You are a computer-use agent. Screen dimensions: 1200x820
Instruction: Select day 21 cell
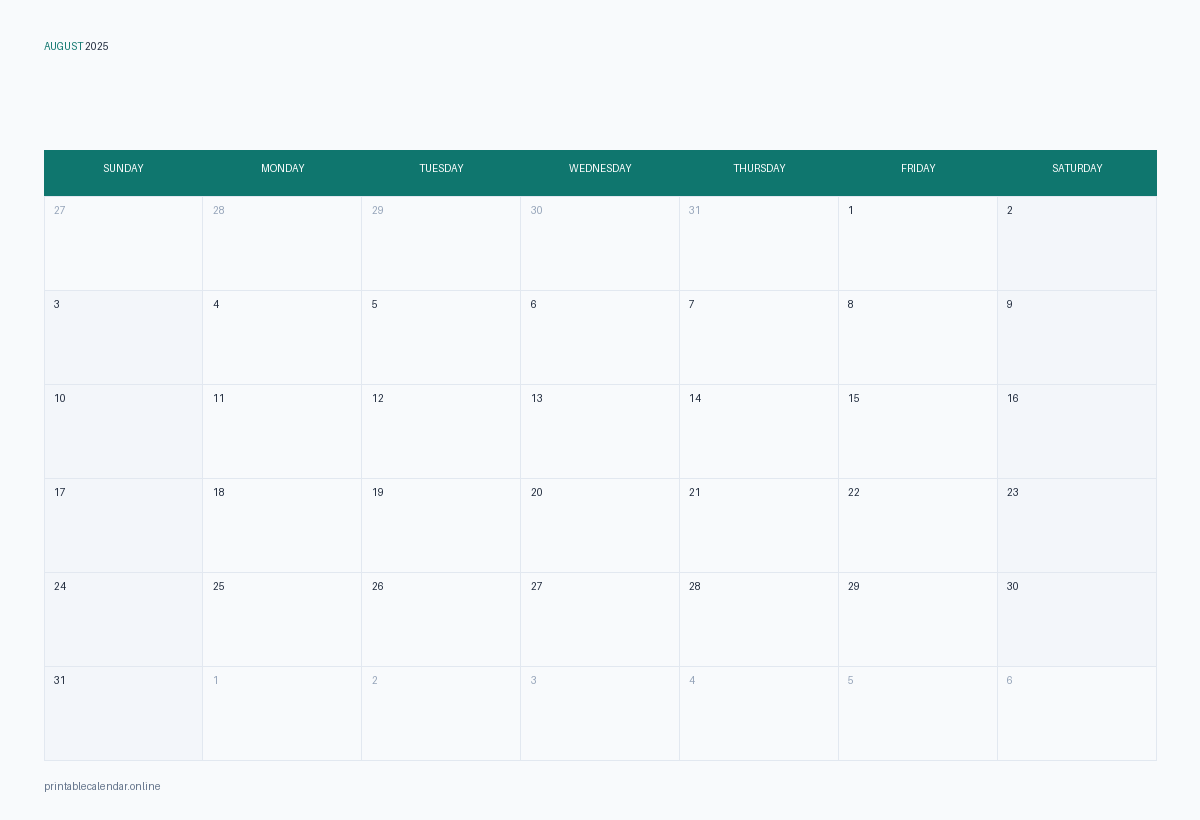pos(759,526)
